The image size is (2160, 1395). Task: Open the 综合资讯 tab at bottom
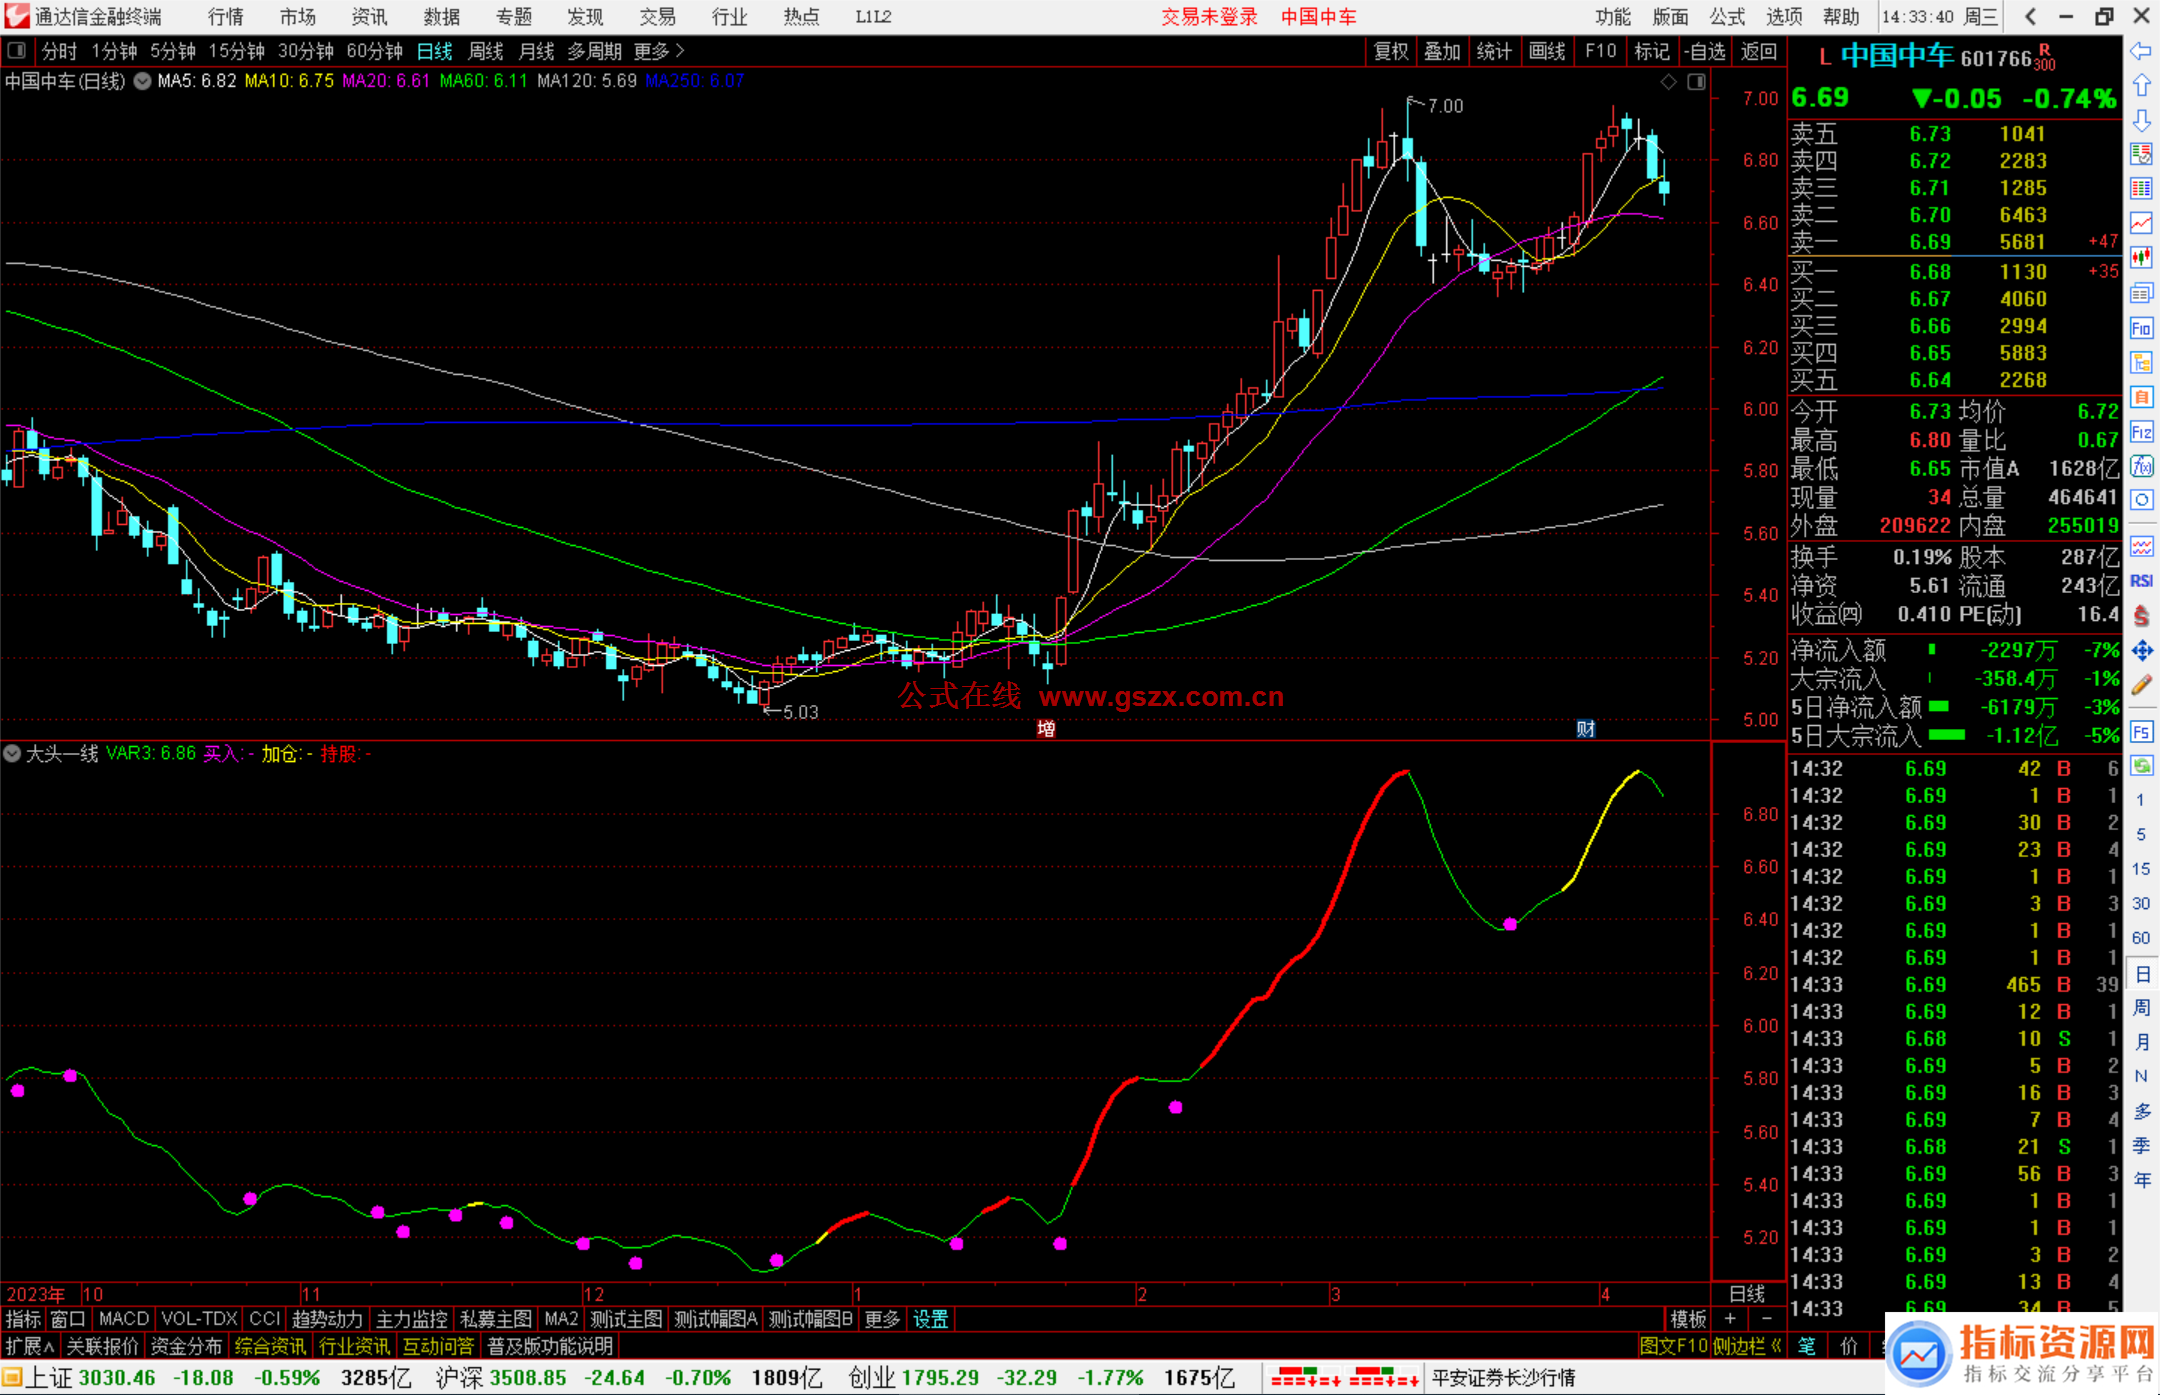click(x=270, y=1346)
